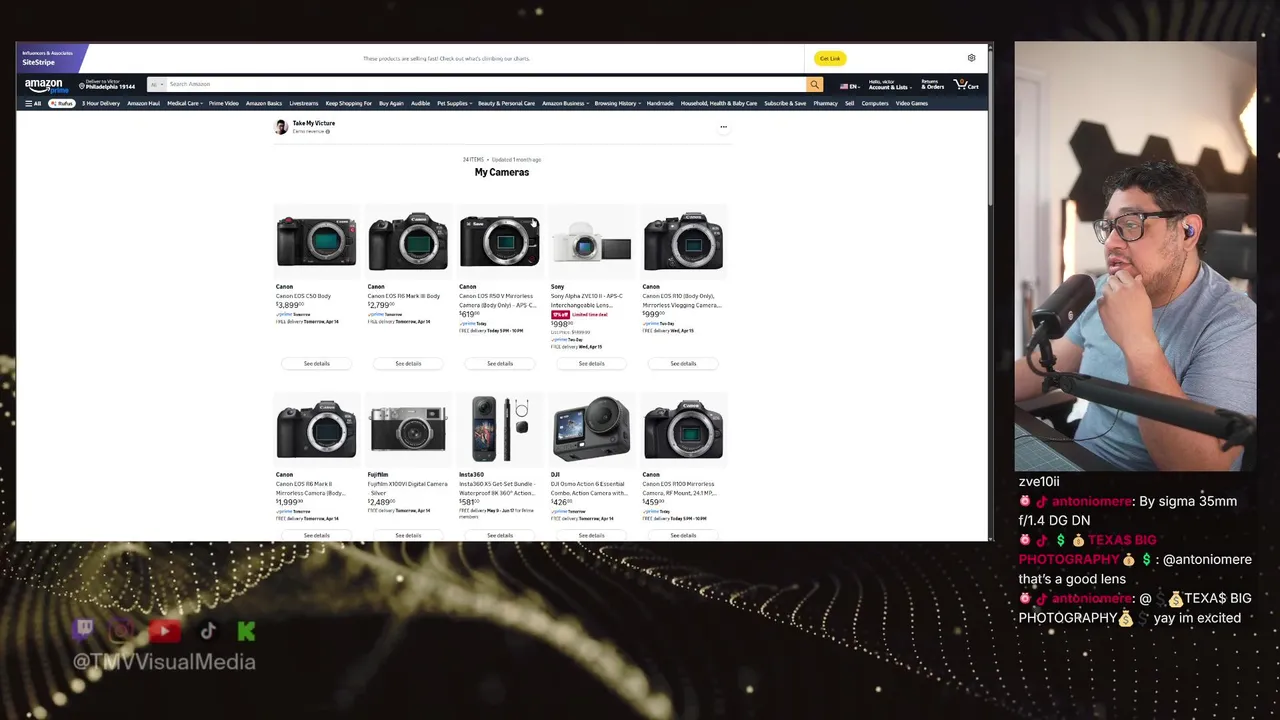The image size is (1280, 720).
Task: See details for Fujifilm X100VI camera
Action: pos(408,535)
